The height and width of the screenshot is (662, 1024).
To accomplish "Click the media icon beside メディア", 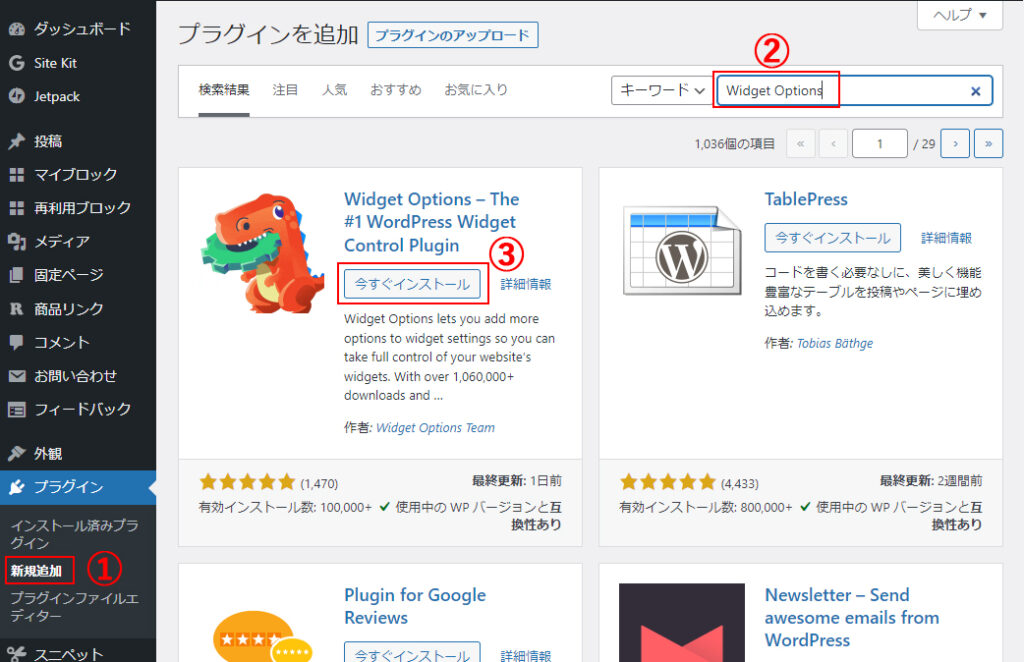I will pos(17,242).
